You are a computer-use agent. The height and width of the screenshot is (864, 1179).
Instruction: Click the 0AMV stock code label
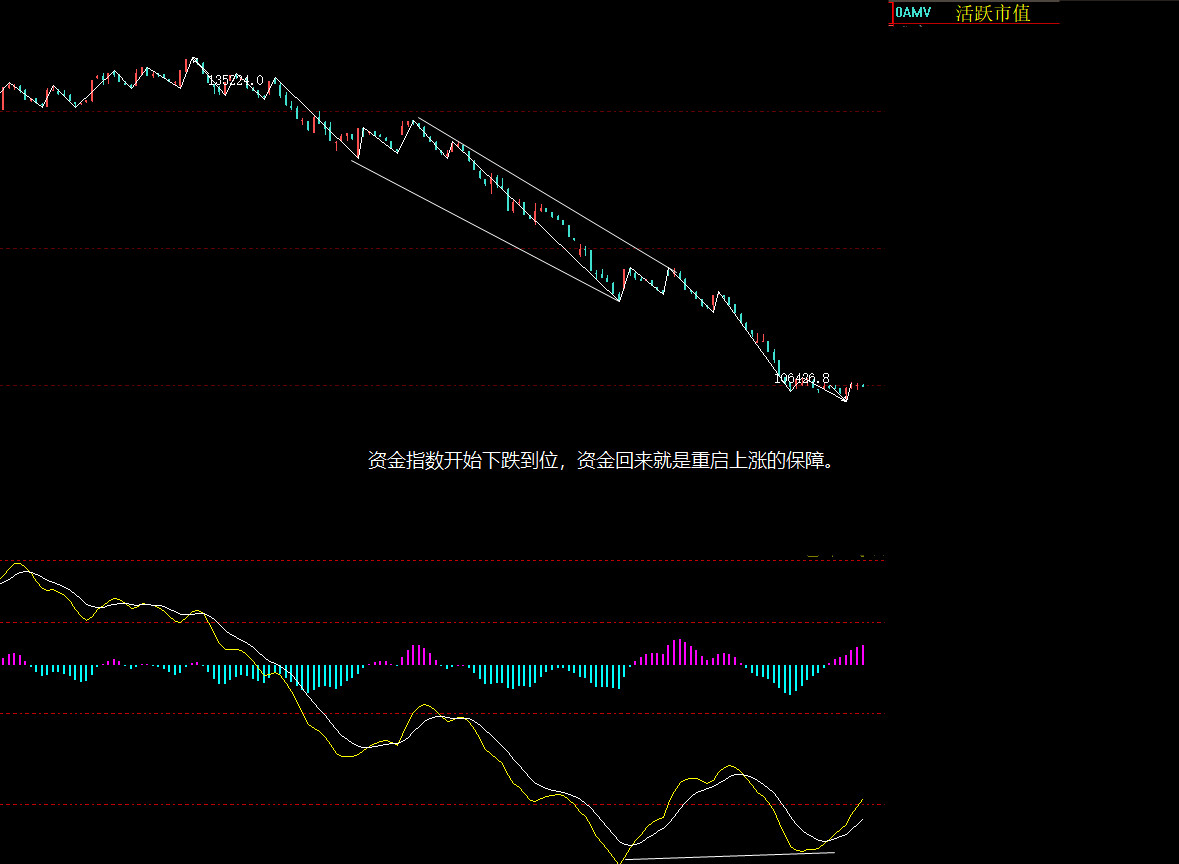[913, 13]
